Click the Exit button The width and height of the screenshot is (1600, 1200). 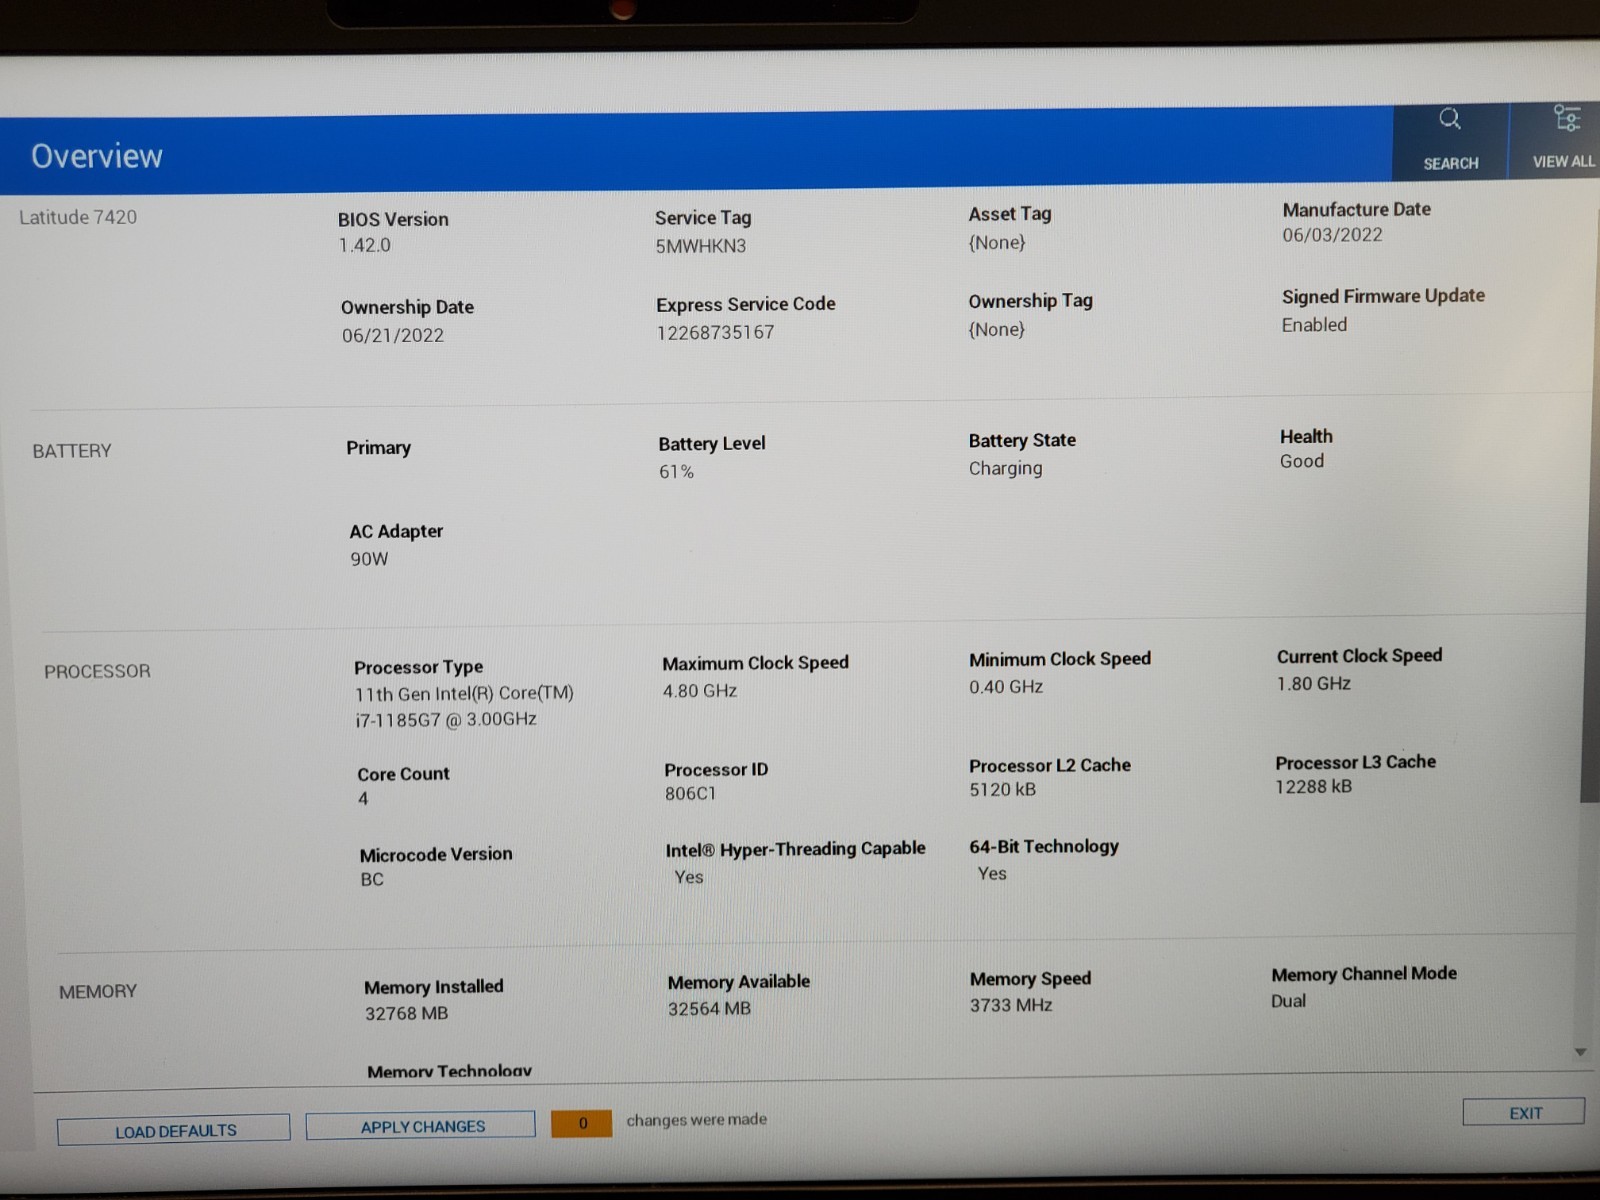[1524, 1113]
